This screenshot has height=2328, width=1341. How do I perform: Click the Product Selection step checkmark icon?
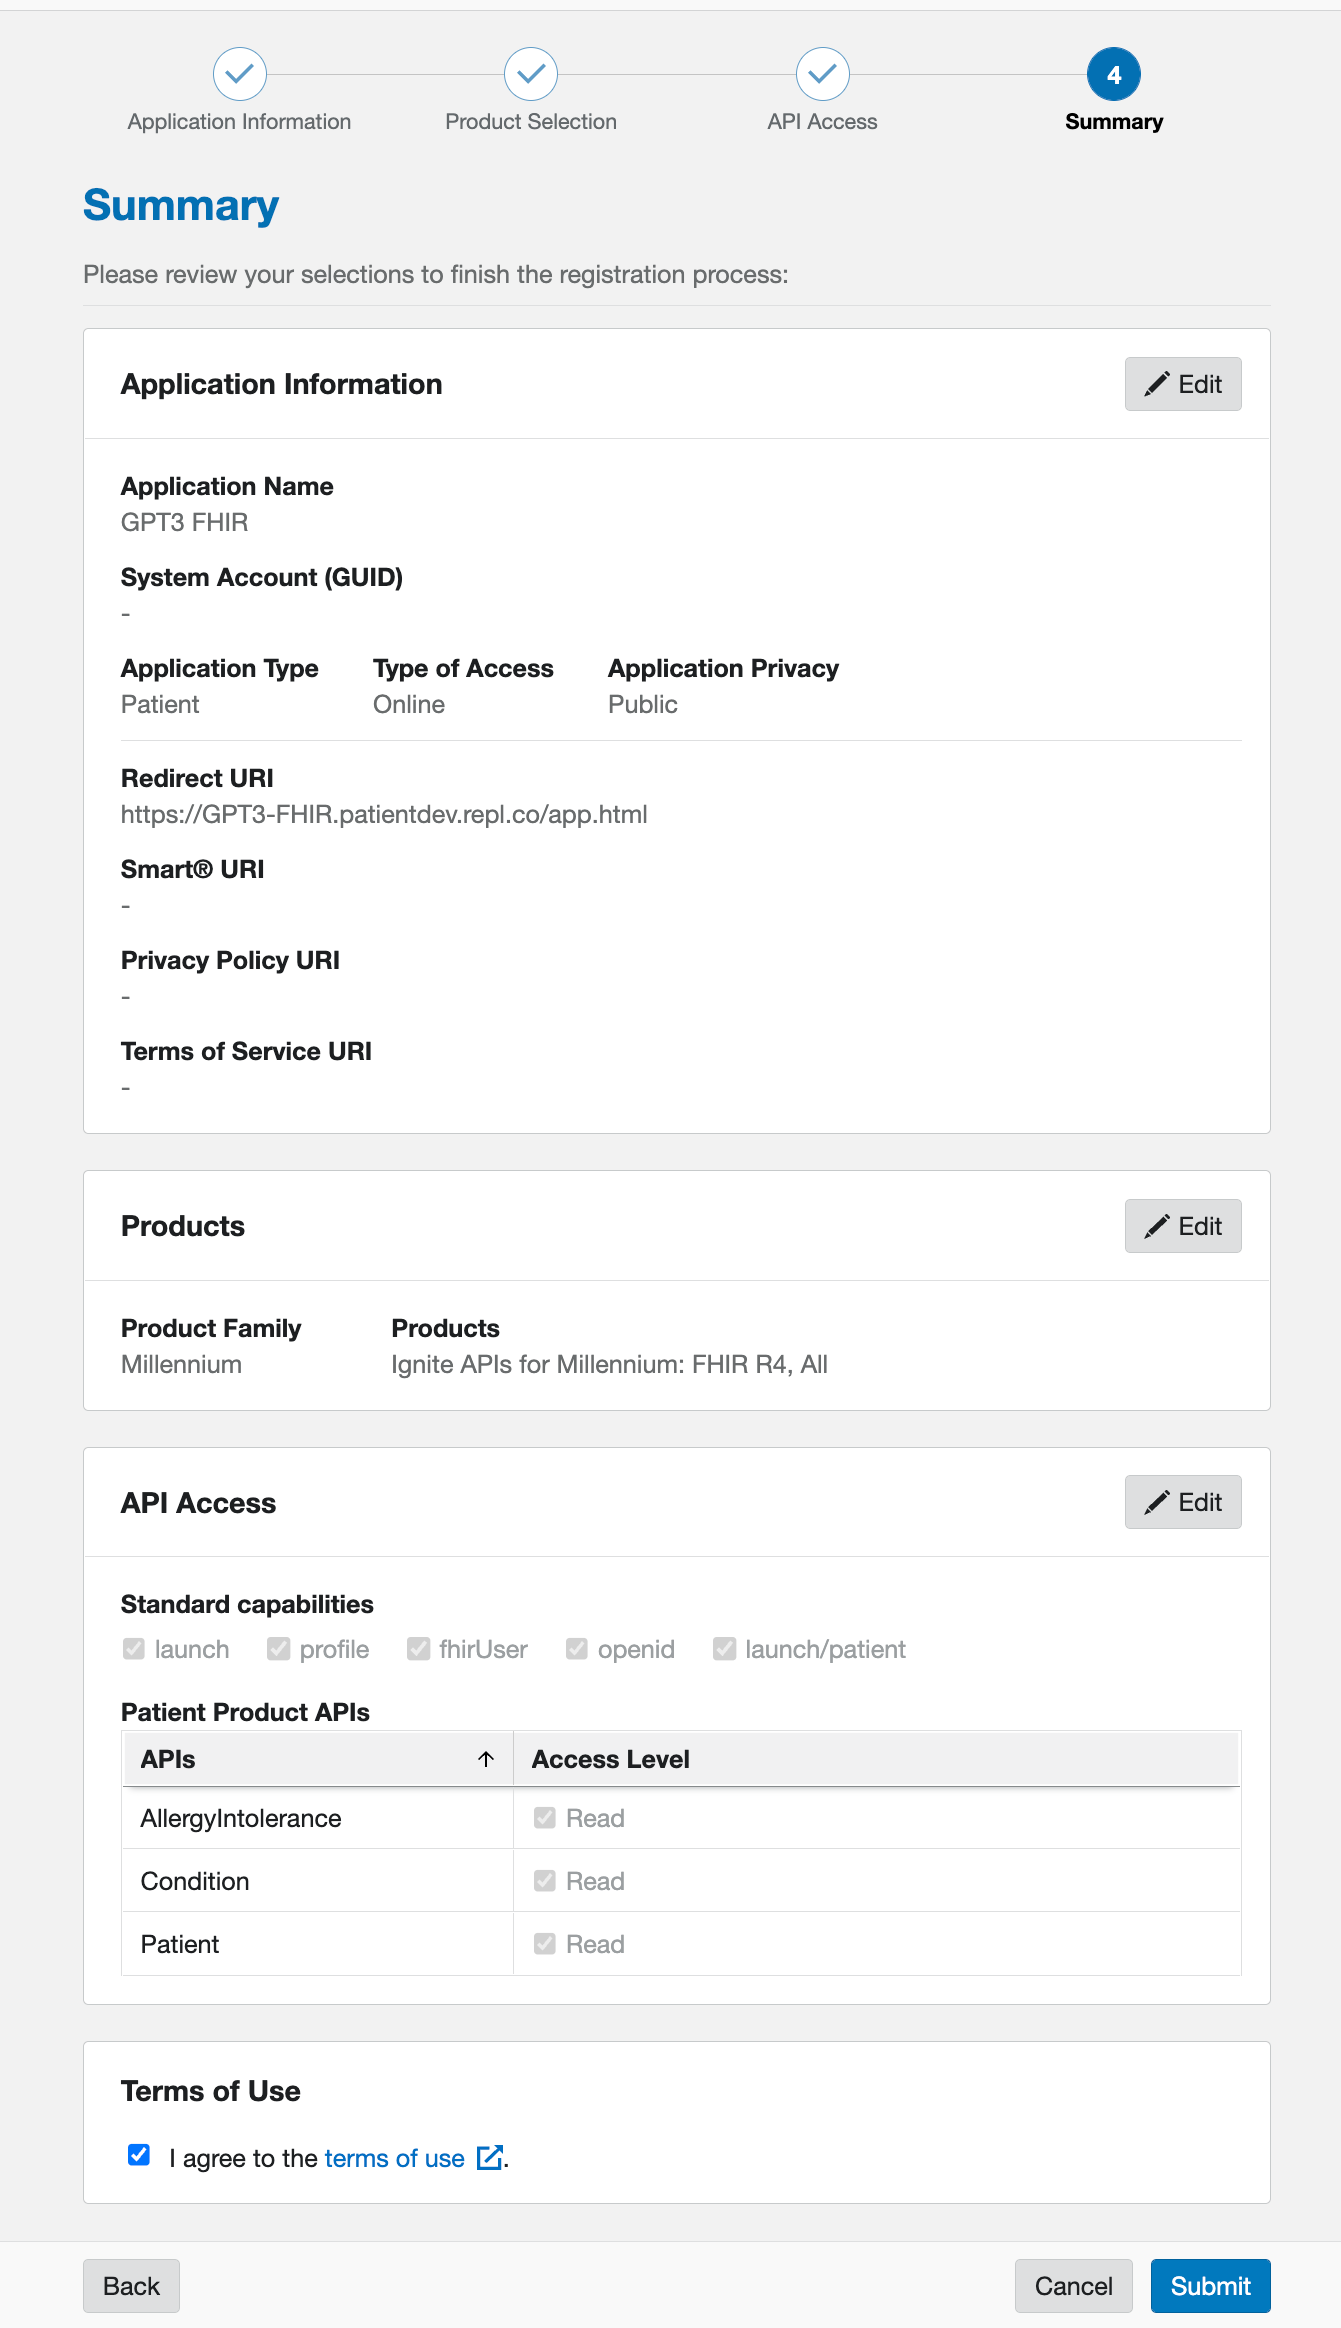(531, 74)
